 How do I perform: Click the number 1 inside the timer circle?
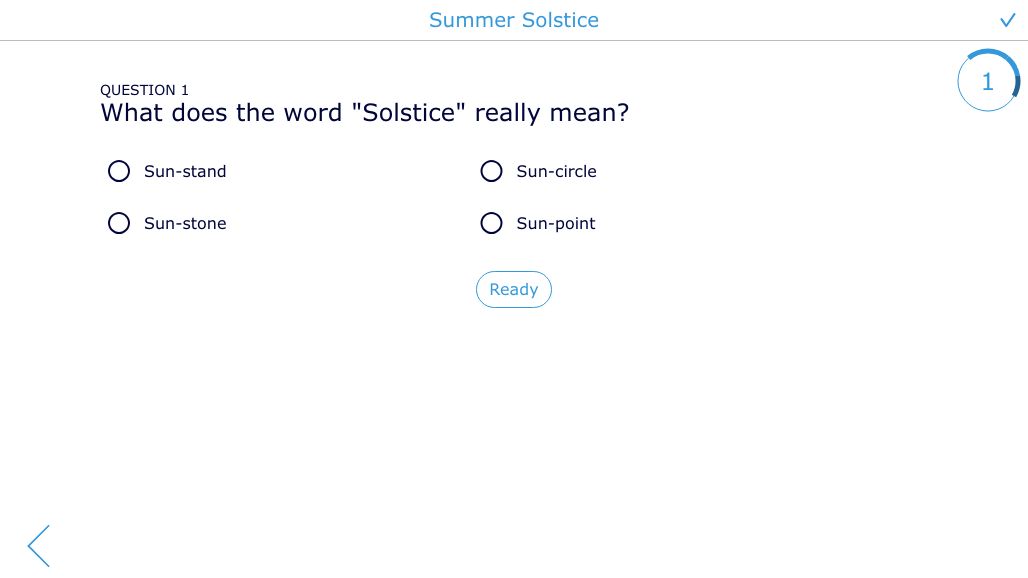click(988, 82)
